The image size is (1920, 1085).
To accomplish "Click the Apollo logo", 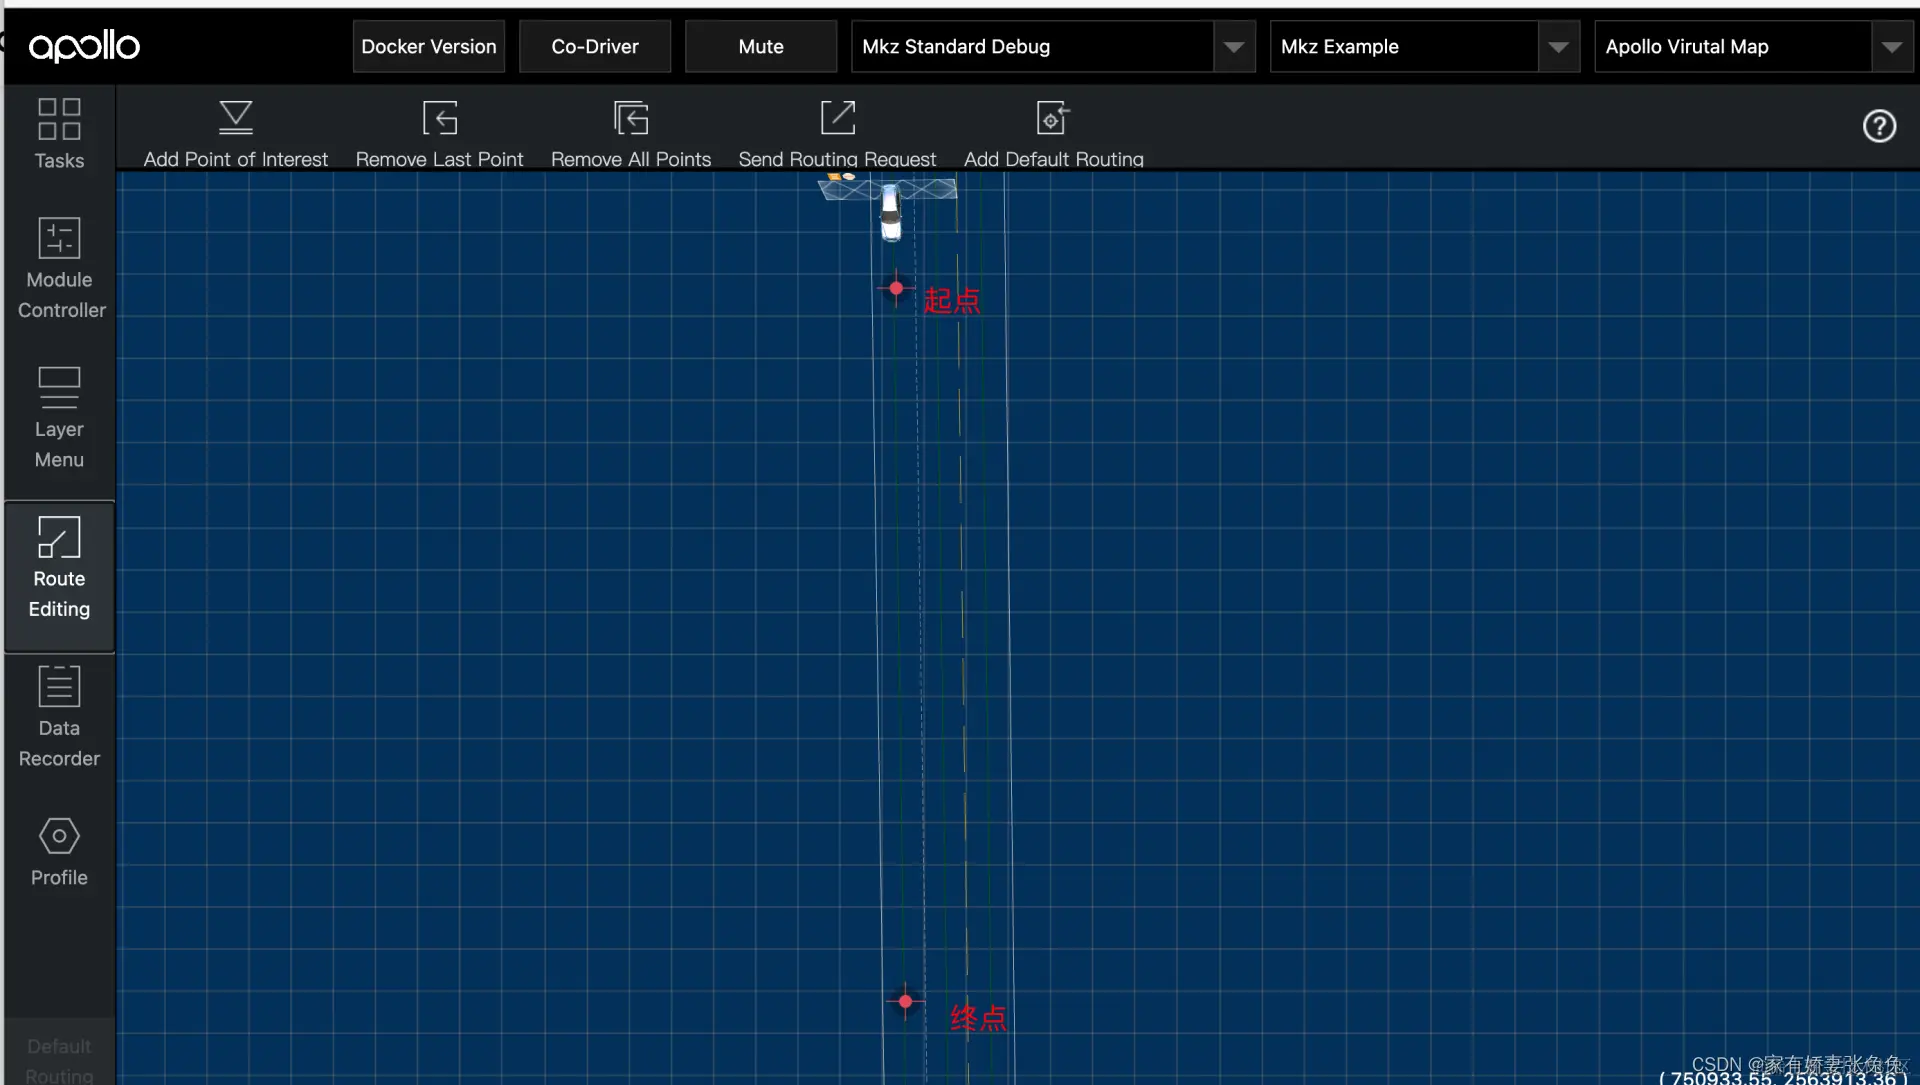I will coord(84,46).
